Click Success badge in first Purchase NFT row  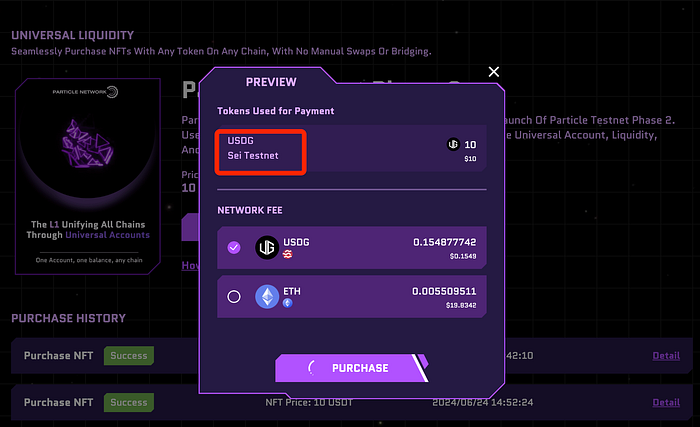(129, 355)
